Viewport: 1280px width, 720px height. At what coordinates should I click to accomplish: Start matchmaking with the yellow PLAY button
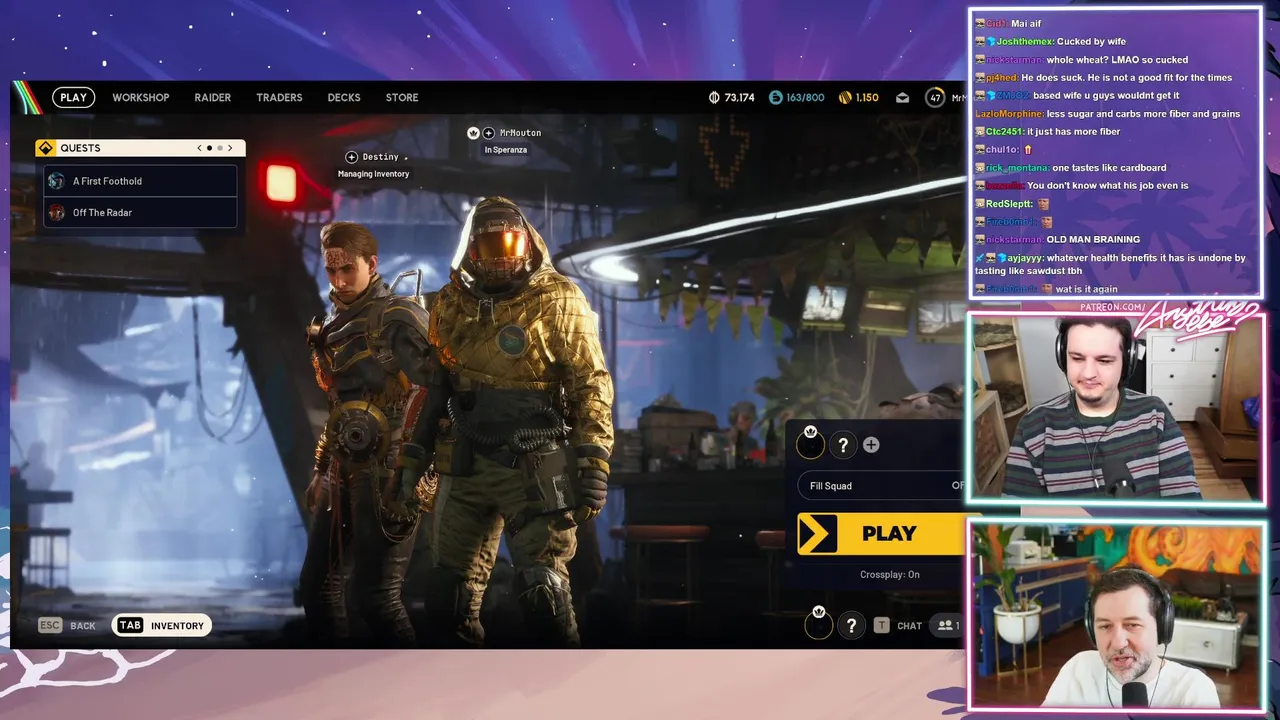tap(882, 534)
